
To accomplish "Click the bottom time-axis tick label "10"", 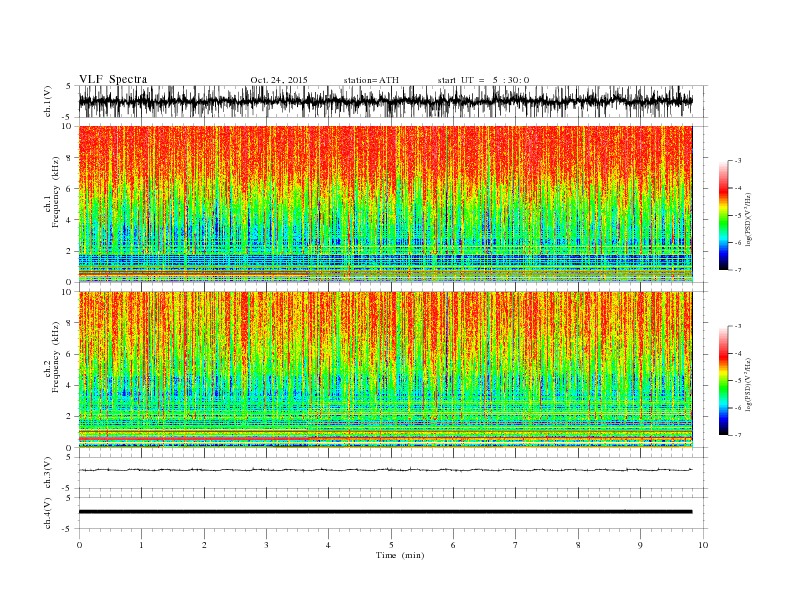I will 703,545.
